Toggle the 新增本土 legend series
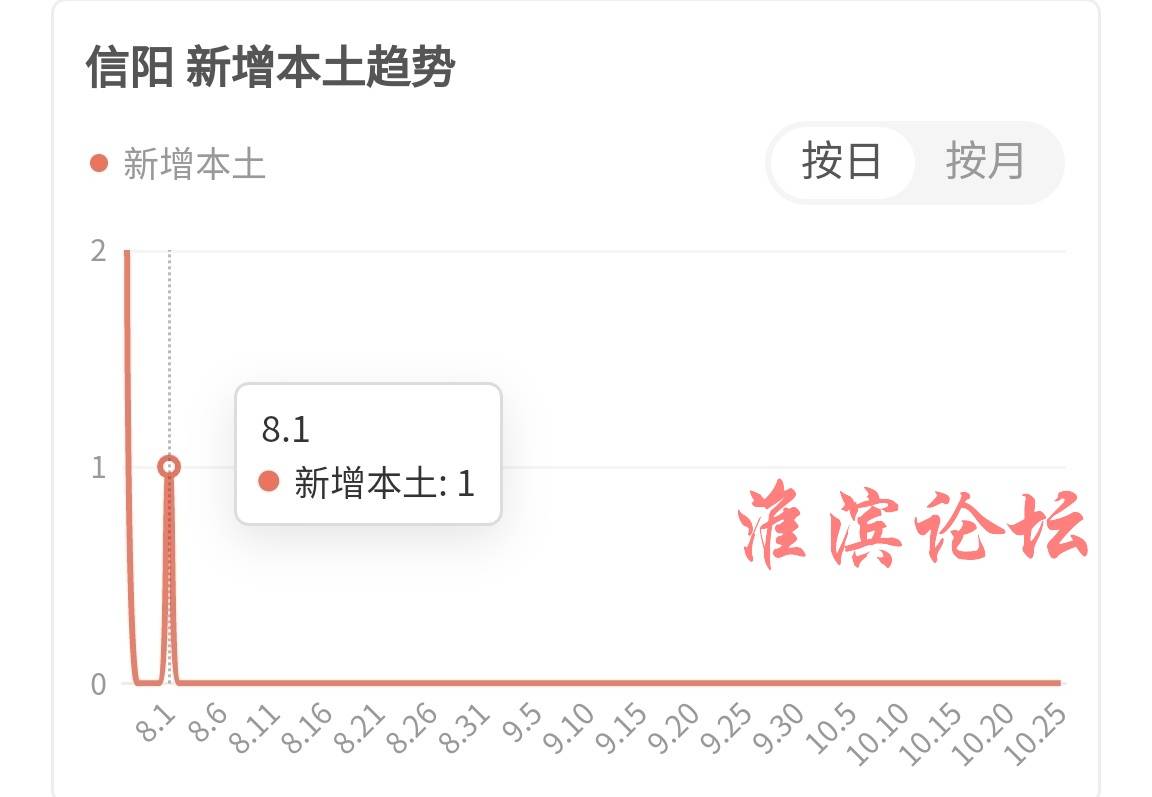 point(177,163)
